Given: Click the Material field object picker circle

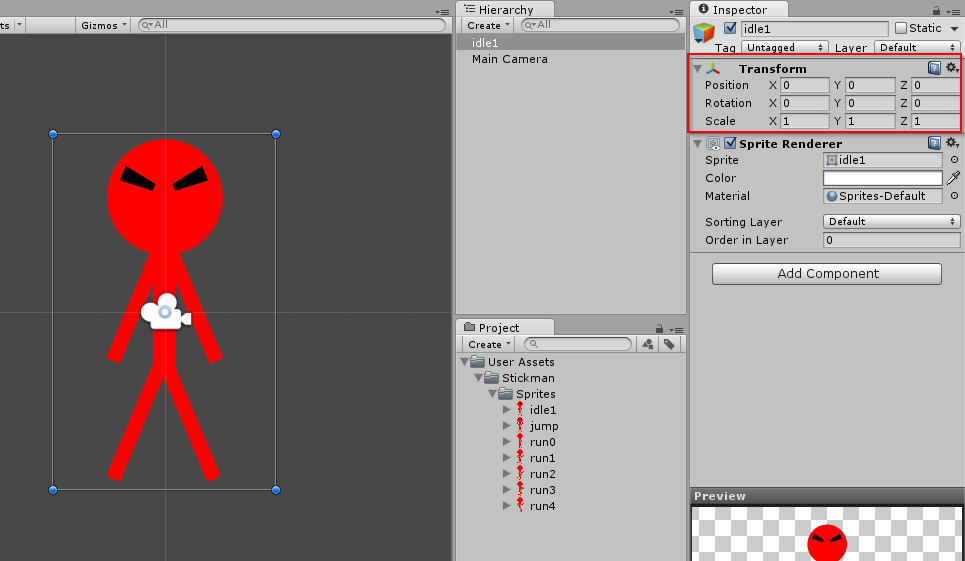Looking at the screenshot, I should (x=954, y=196).
